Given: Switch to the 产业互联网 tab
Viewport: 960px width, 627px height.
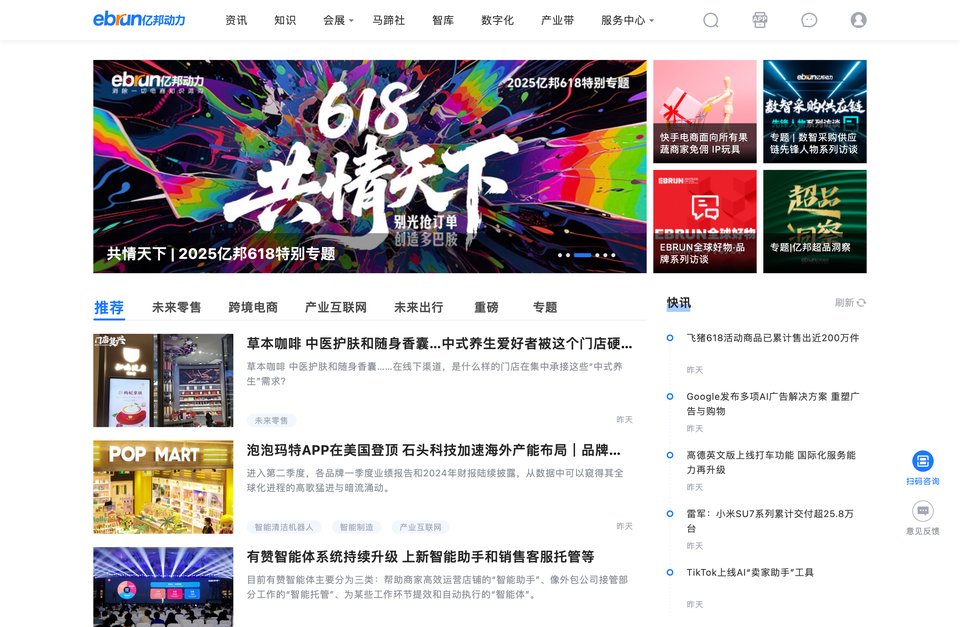Looking at the screenshot, I should [x=336, y=307].
